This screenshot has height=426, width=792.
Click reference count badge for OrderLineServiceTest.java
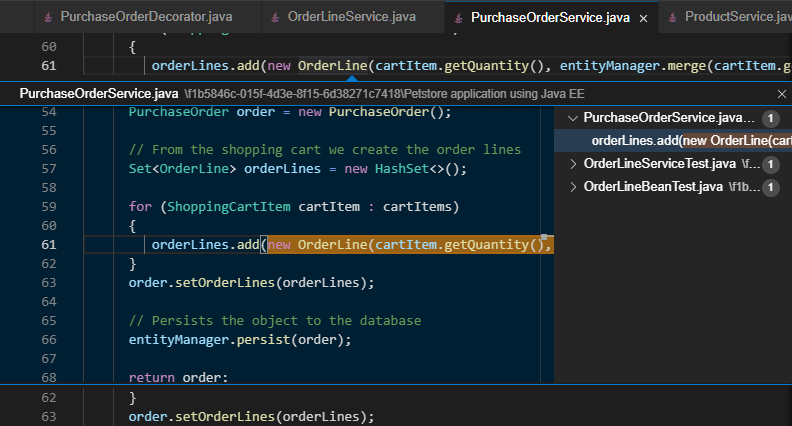click(x=770, y=164)
